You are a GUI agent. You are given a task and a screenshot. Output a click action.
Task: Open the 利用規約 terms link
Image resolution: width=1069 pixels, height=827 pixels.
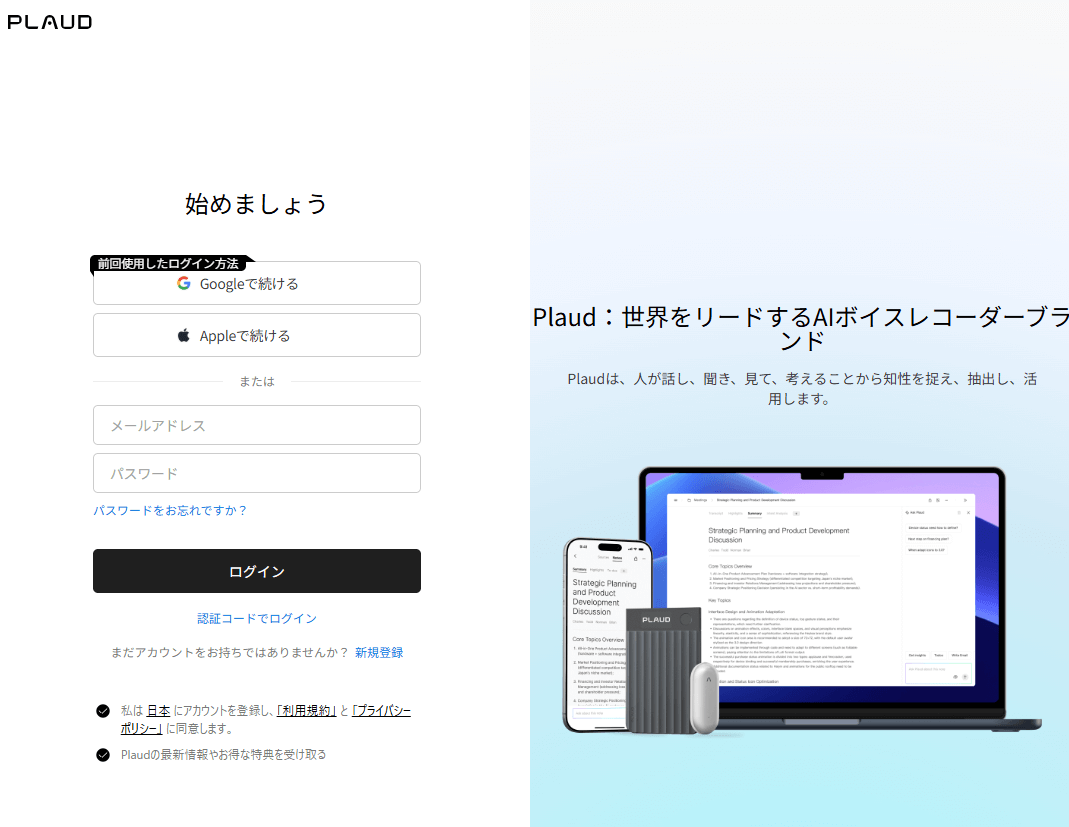[306, 711]
